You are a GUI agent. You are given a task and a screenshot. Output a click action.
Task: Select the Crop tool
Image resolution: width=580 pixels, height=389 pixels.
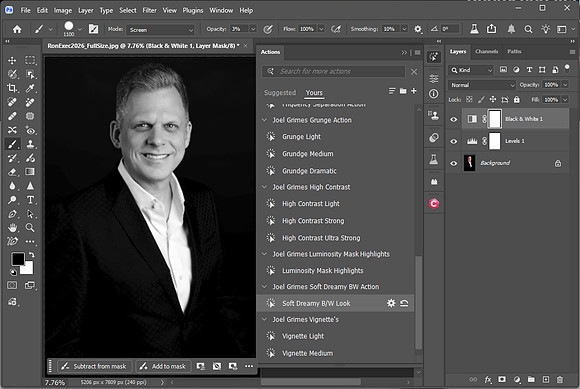click(x=12, y=88)
